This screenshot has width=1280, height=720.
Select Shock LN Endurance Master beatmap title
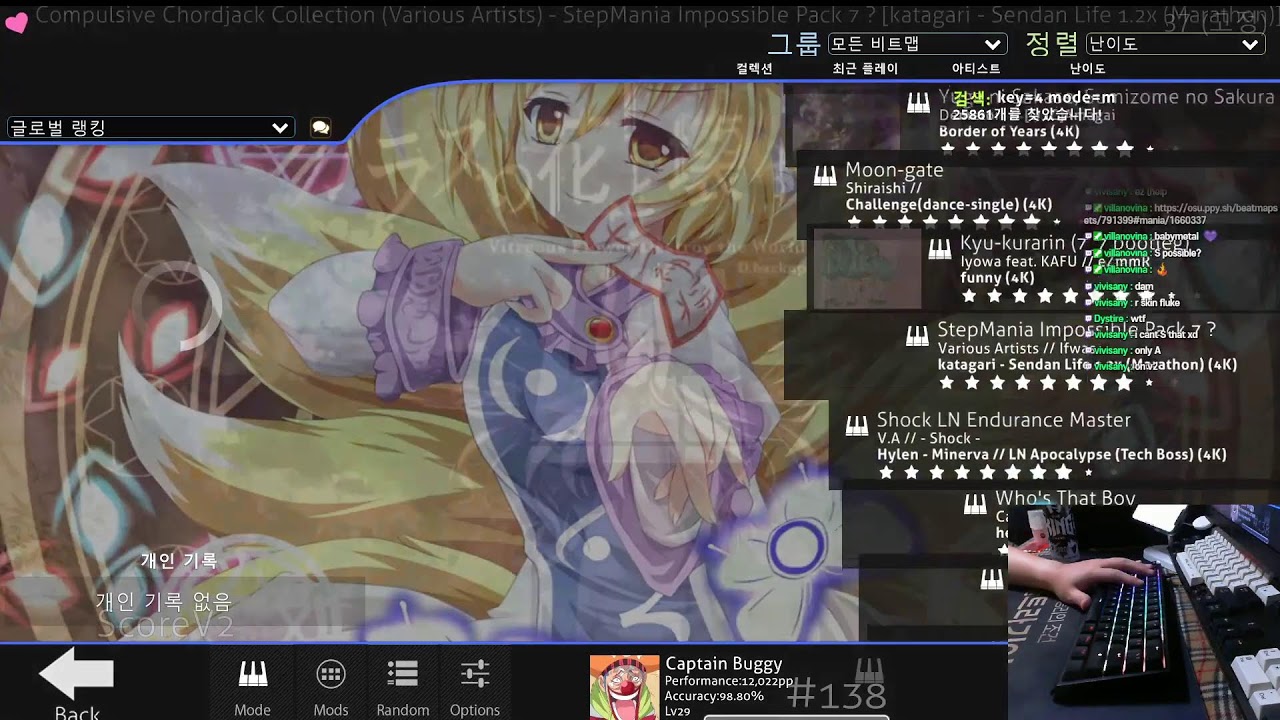[x=1004, y=420]
